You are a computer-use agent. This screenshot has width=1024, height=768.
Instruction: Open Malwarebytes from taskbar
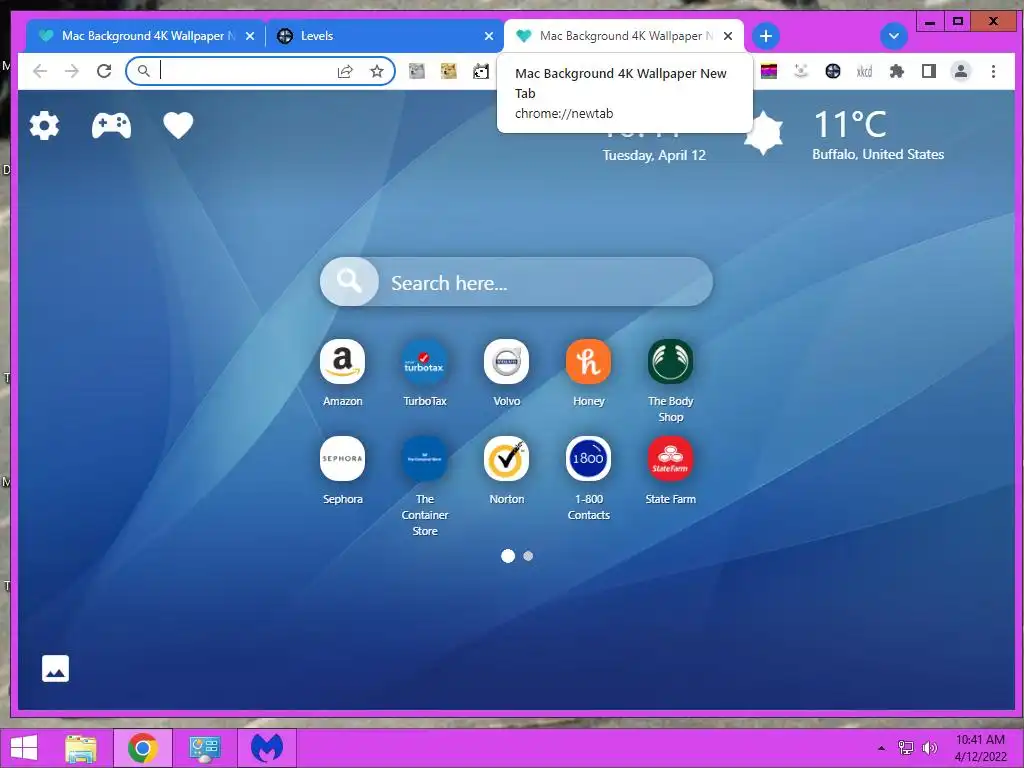pos(267,748)
